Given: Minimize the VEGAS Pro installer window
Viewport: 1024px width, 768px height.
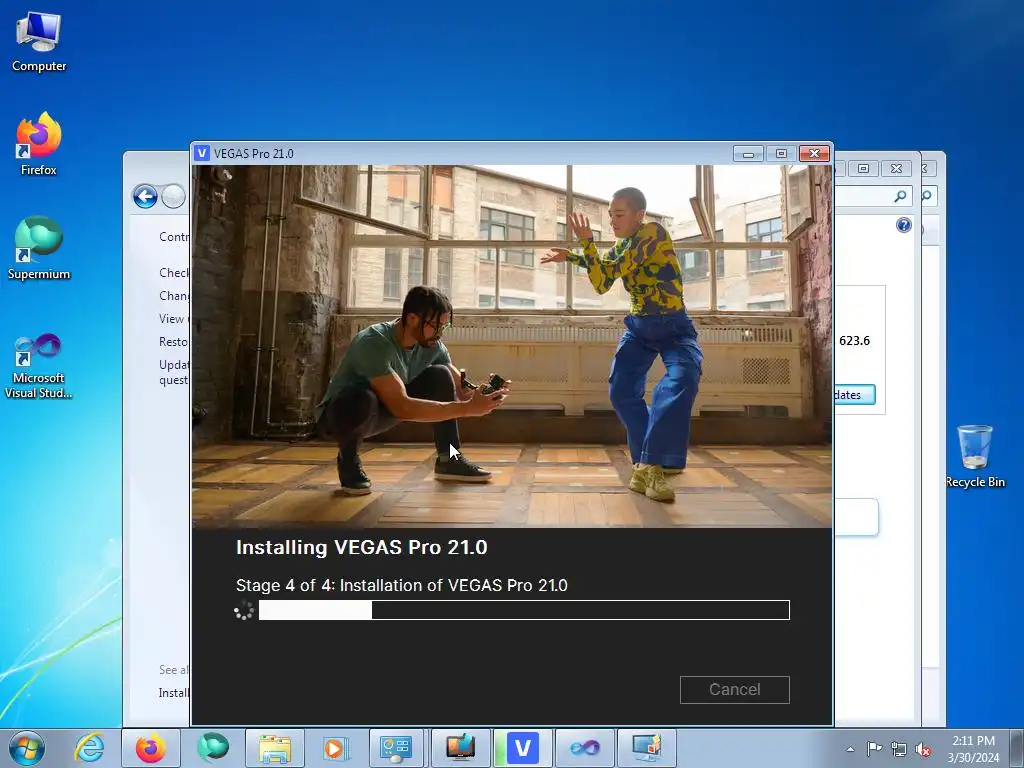Looking at the screenshot, I should click(748, 153).
